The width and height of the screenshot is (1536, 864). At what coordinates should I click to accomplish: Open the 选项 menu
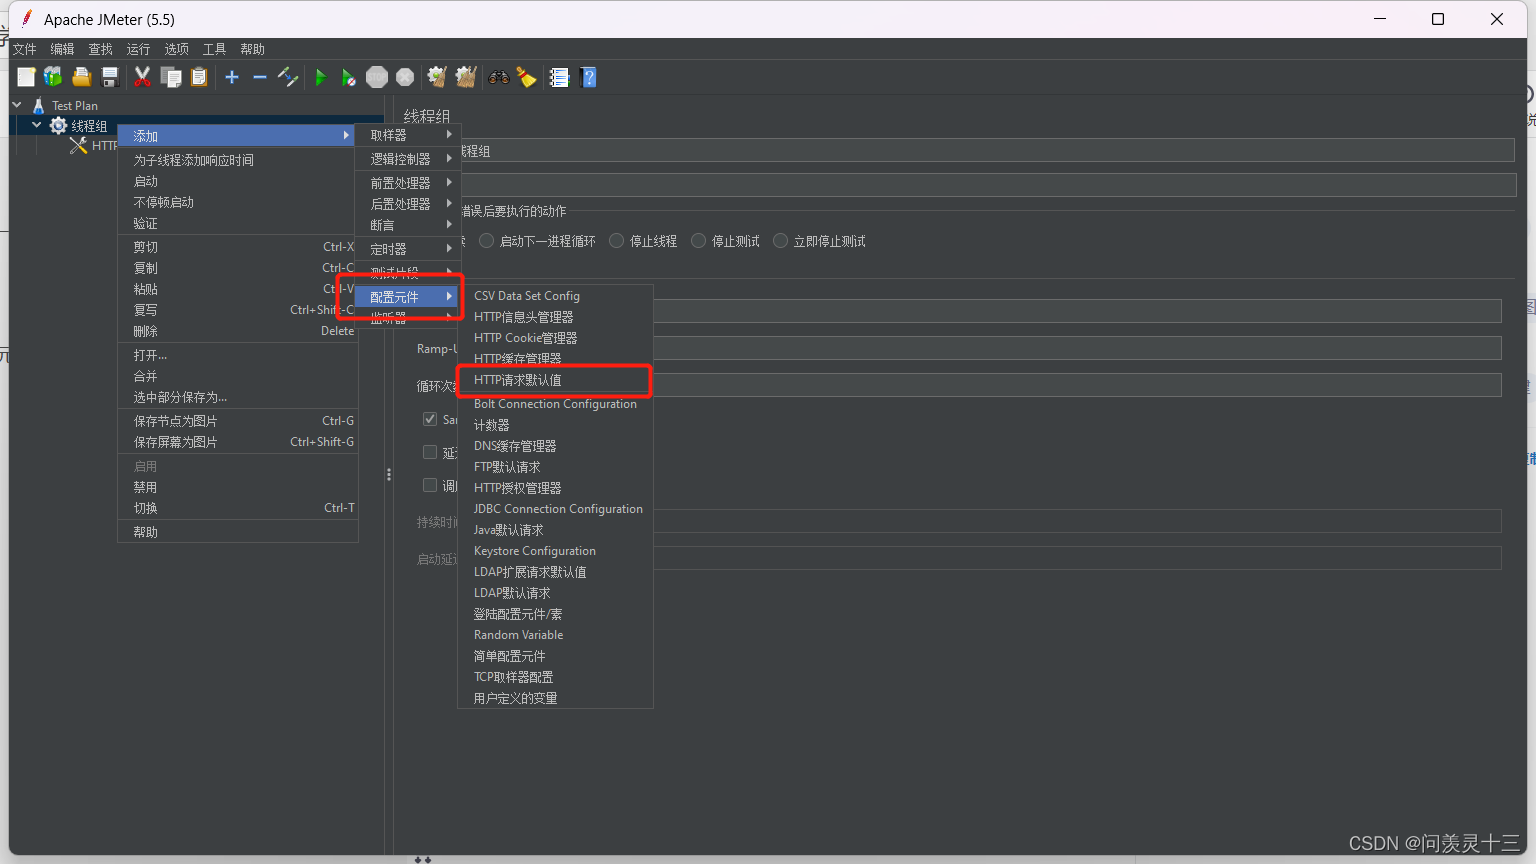pos(177,49)
